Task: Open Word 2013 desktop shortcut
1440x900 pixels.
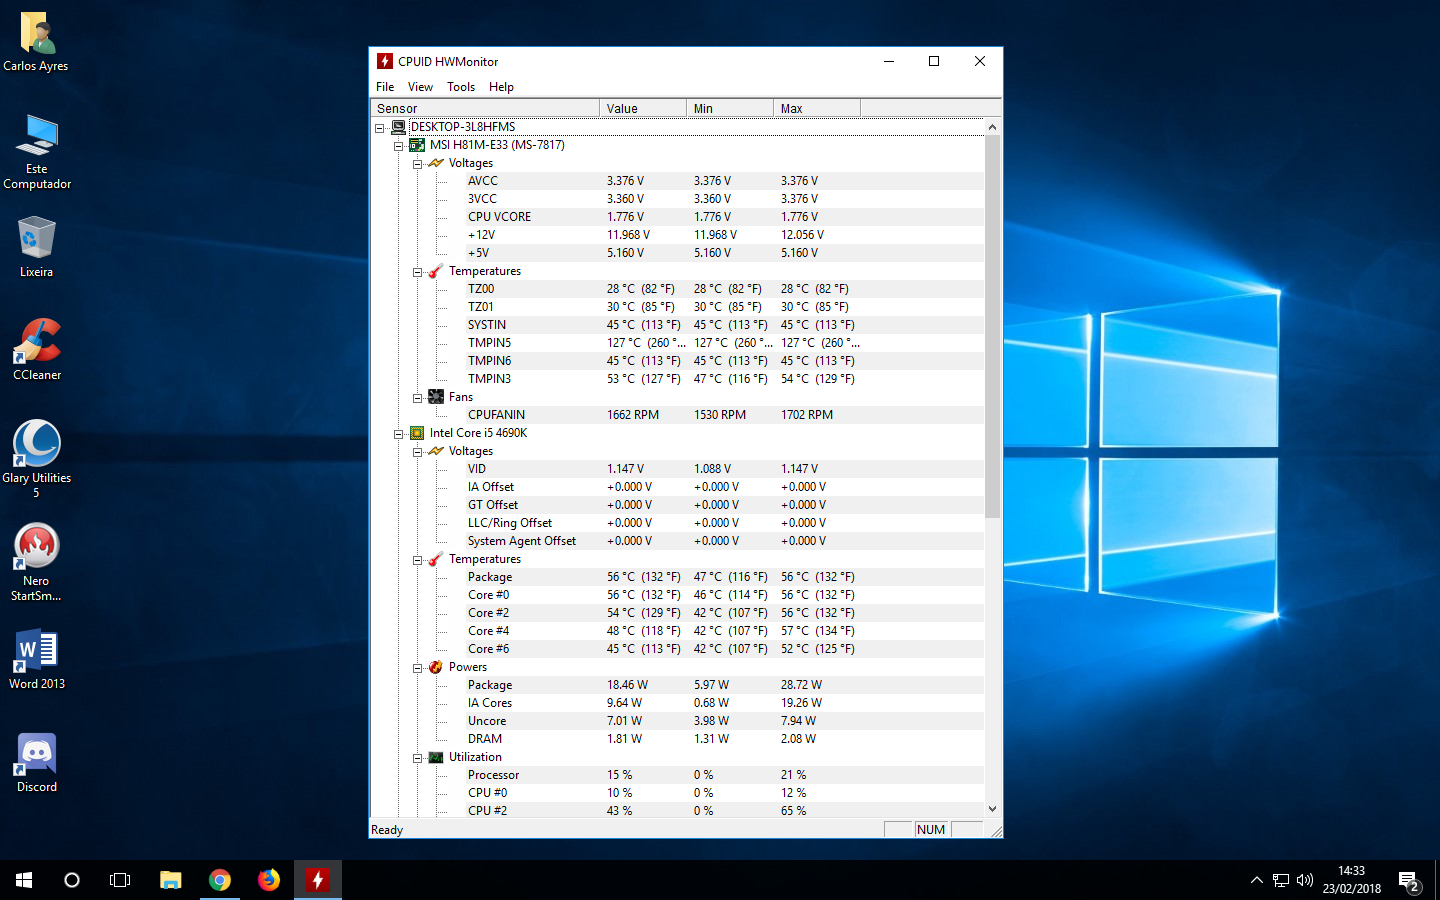Action: 37,659
